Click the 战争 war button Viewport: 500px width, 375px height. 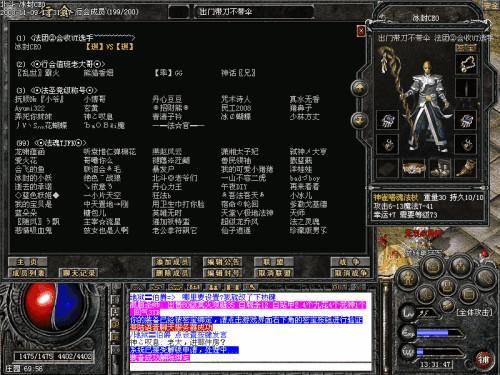[x=350, y=262]
